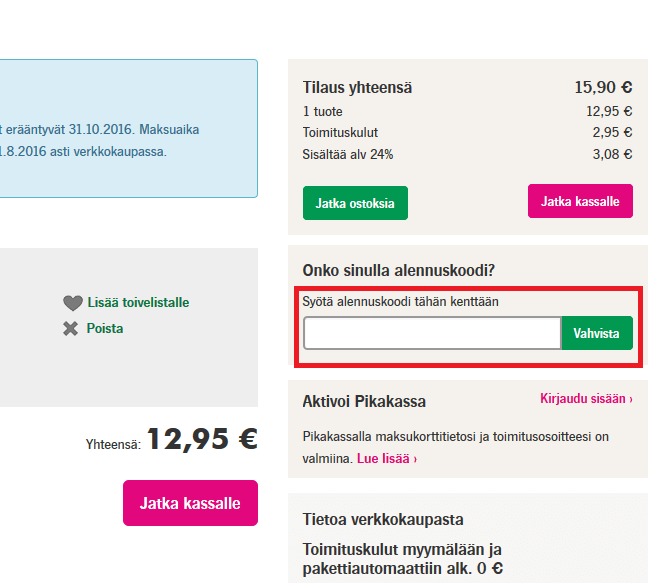
Task: Focus the alennuskoodi discount code field
Action: point(432,333)
